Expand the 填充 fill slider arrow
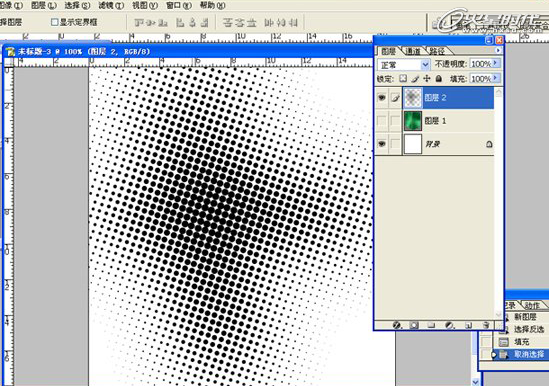 pyautogui.click(x=496, y=78)
